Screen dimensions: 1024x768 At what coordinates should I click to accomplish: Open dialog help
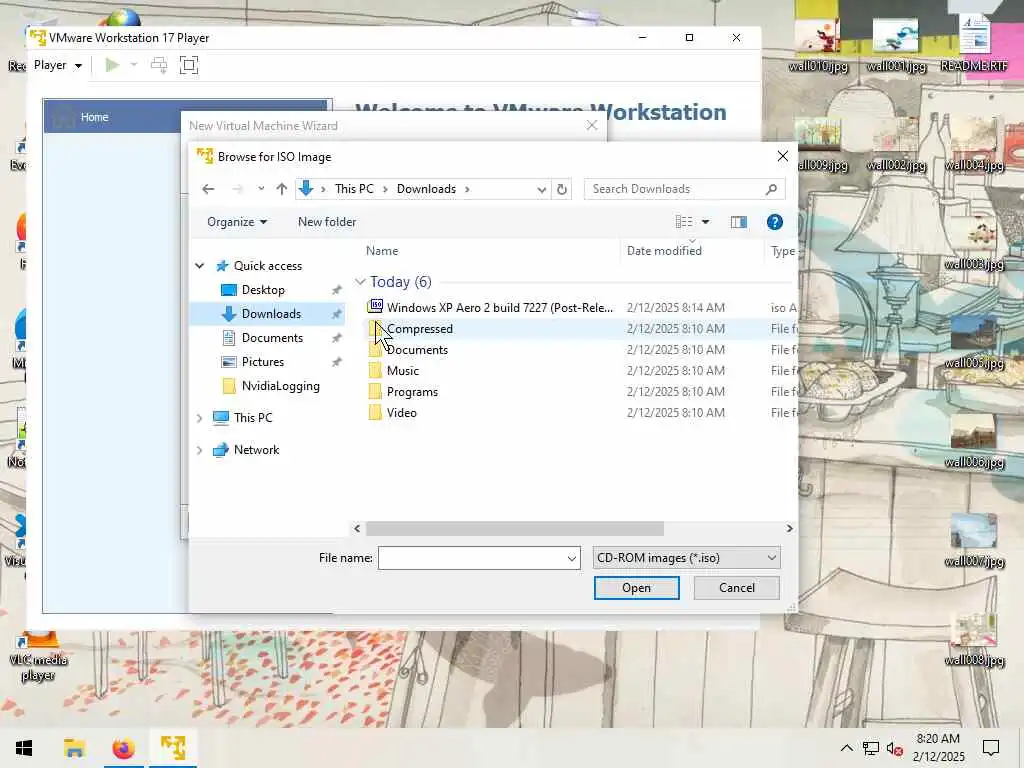click(x=775, y=222)
